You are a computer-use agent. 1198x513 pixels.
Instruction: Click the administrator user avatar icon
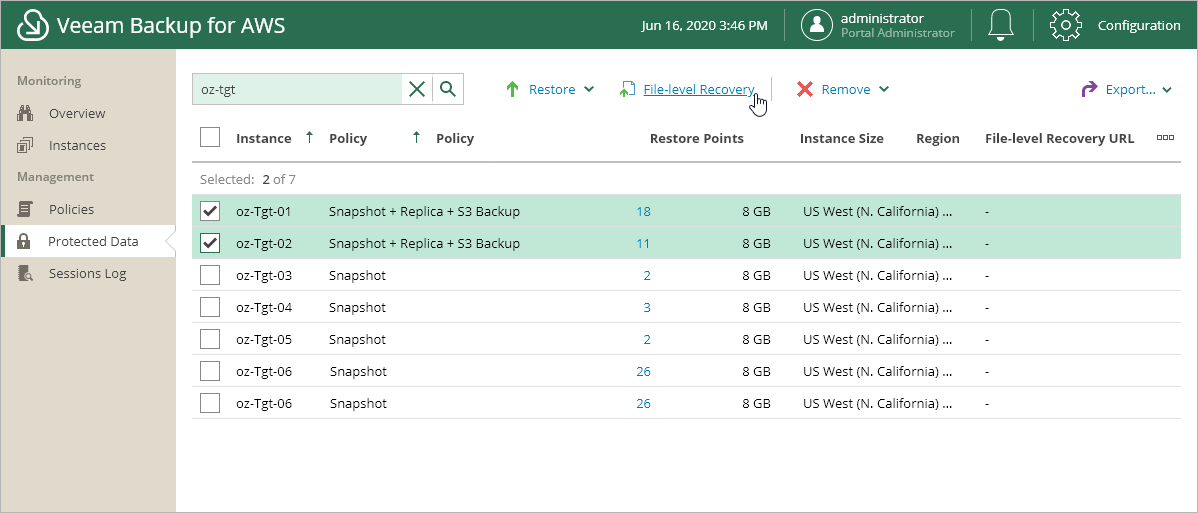coord(817,25)
